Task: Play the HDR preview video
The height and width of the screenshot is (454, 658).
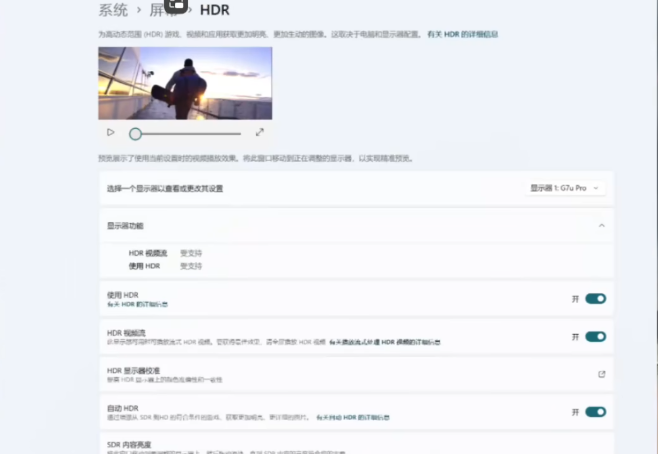Action: click(x=111, y=132)
